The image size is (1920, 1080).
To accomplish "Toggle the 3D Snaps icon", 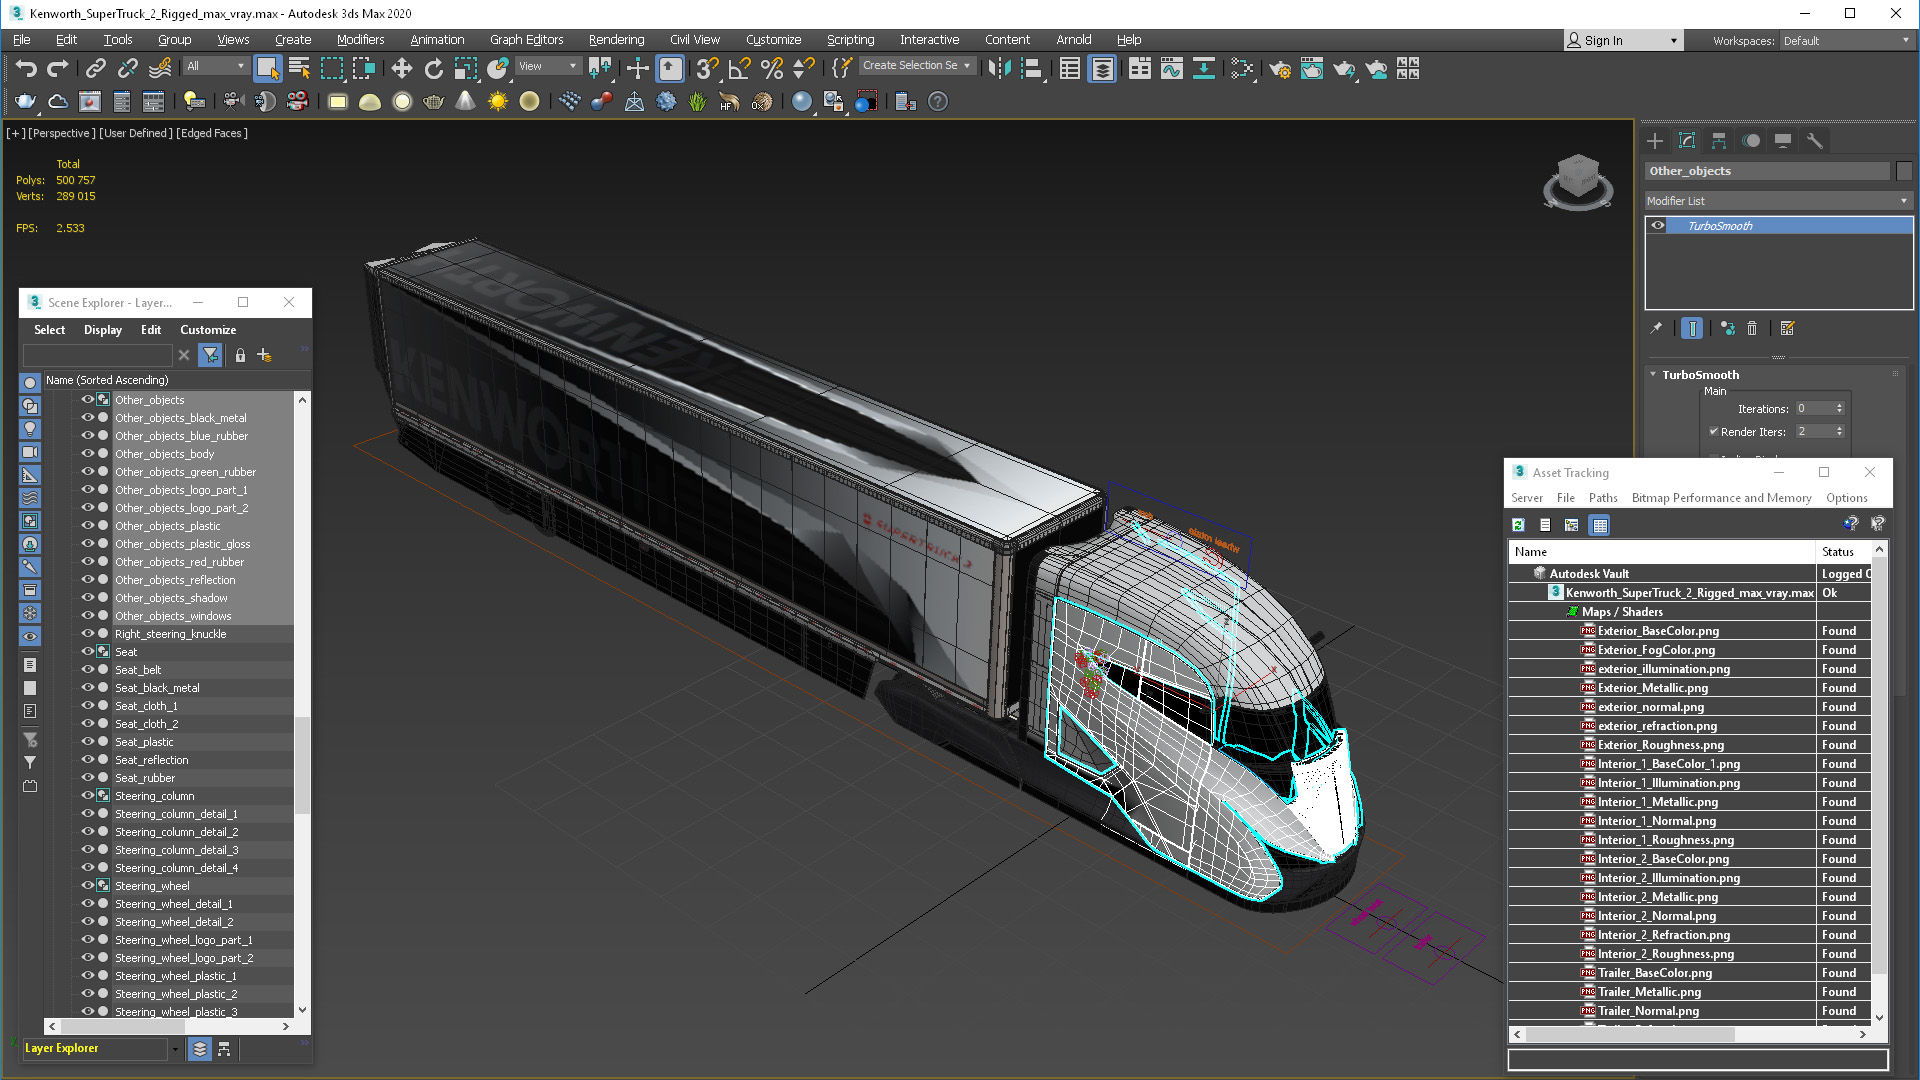I will click(x=707, y=68).
